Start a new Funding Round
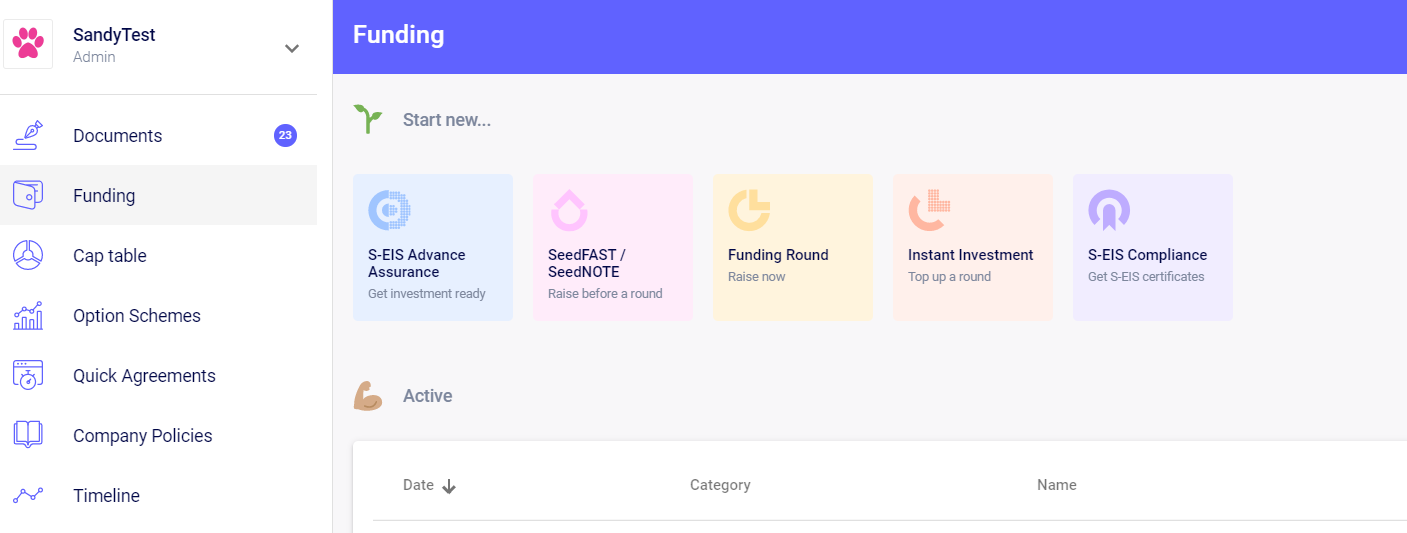 pos(793,248)
